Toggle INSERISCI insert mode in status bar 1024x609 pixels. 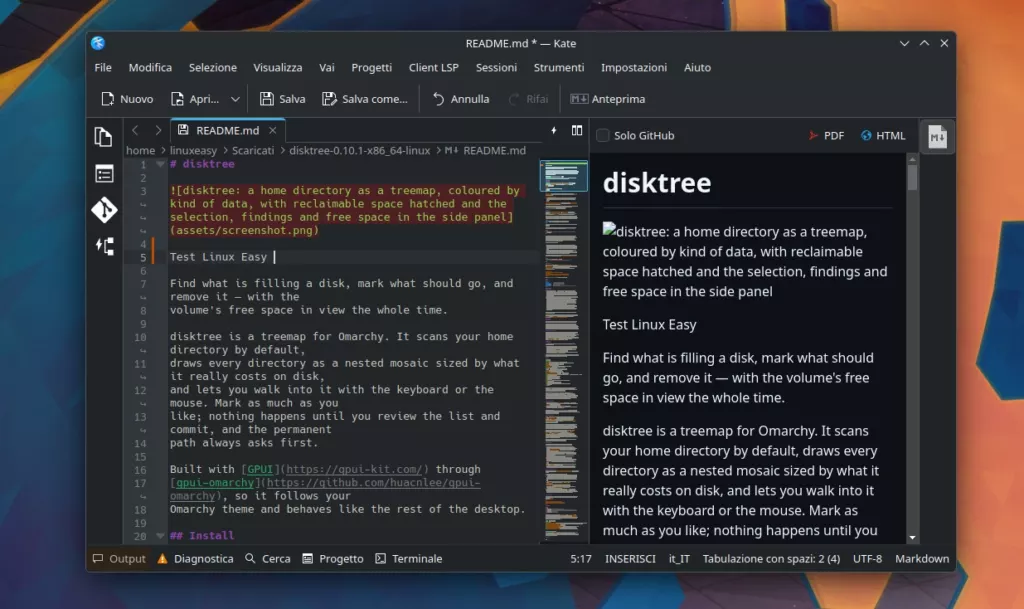pyautogui.click(x=630, y=559)
